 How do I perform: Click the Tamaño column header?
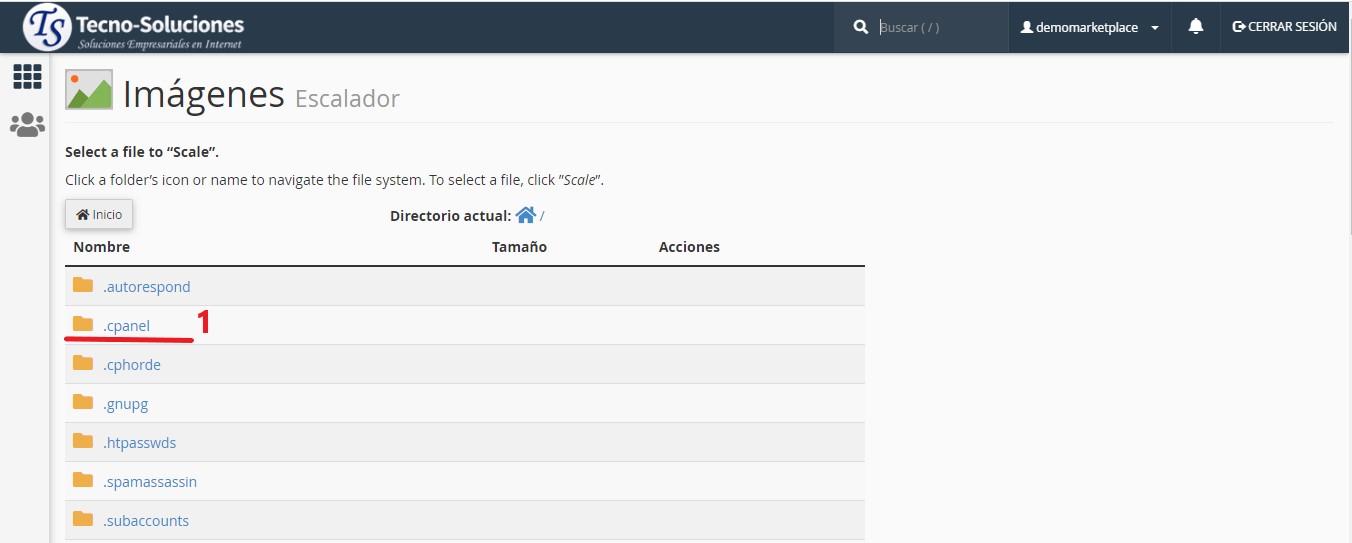coord(519,247)
